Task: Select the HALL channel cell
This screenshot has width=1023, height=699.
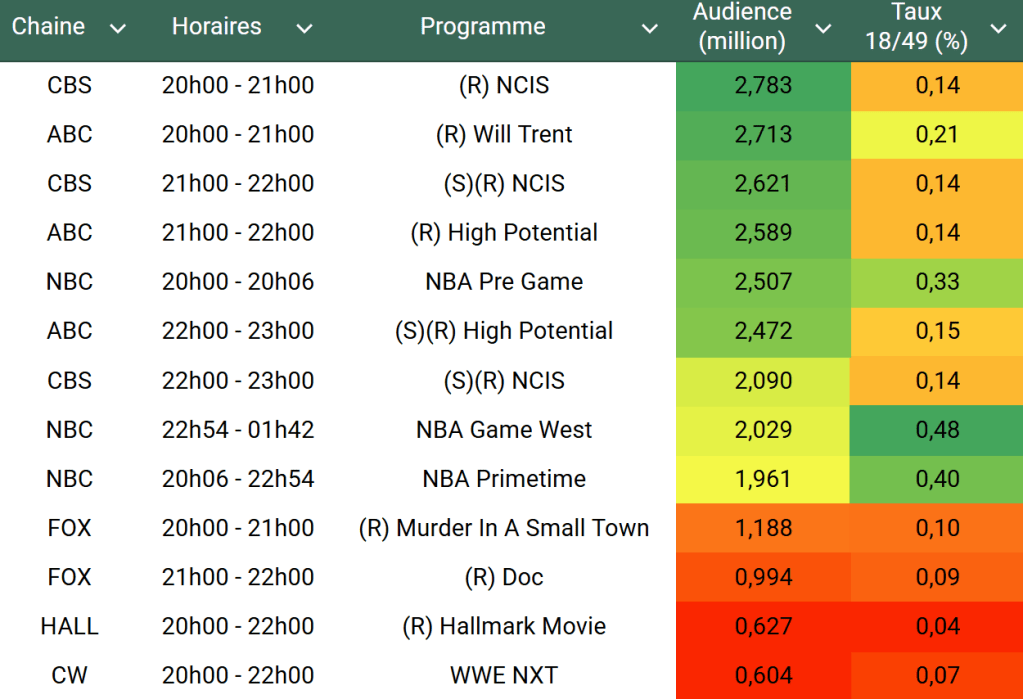Action: (70, 626)
